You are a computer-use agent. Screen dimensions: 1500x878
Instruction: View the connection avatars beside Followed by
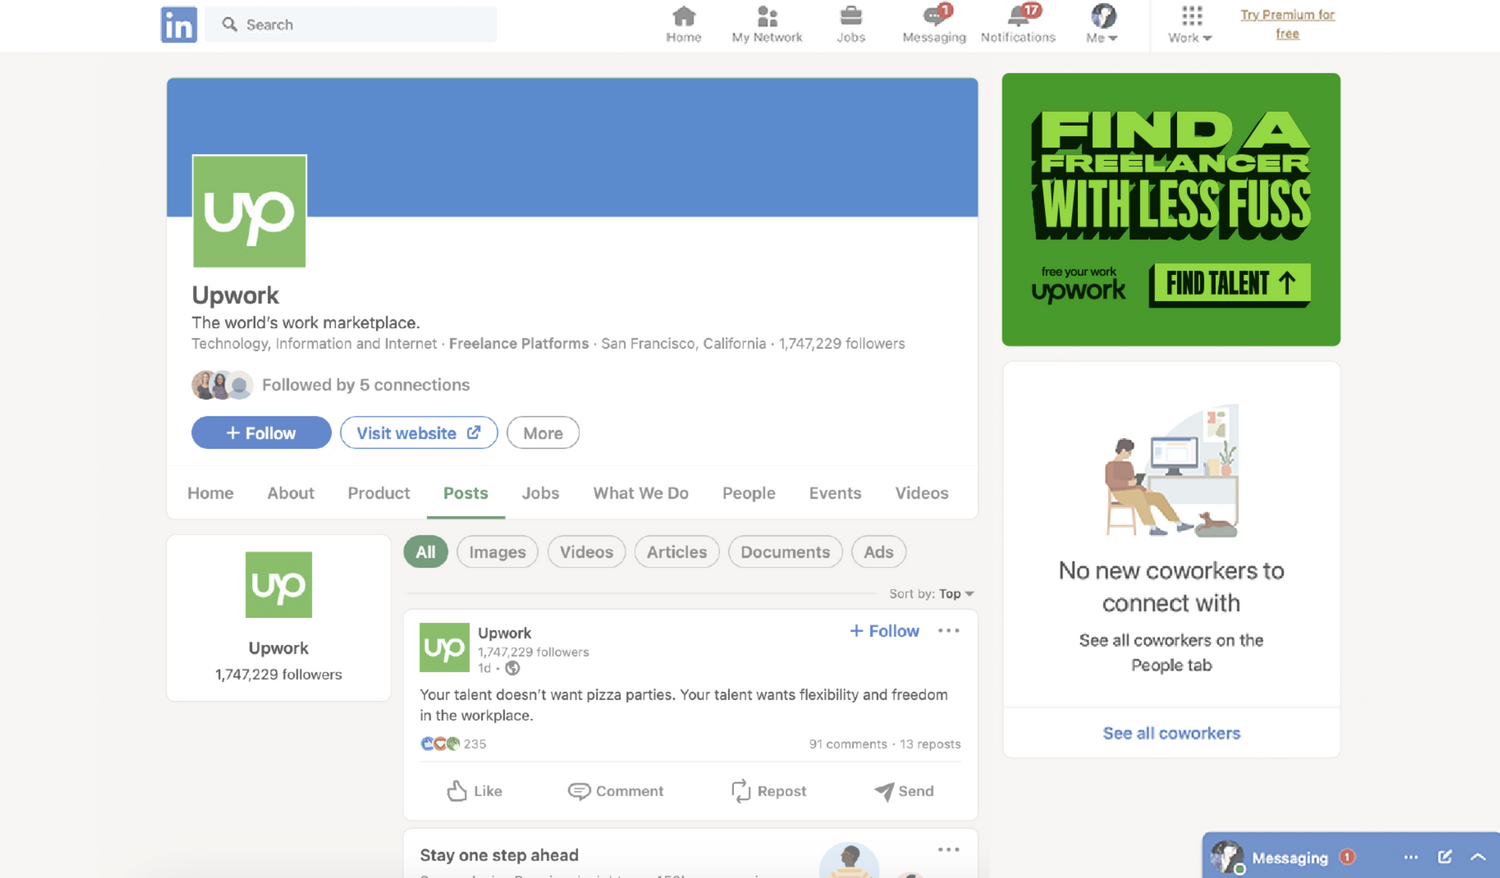221,385
